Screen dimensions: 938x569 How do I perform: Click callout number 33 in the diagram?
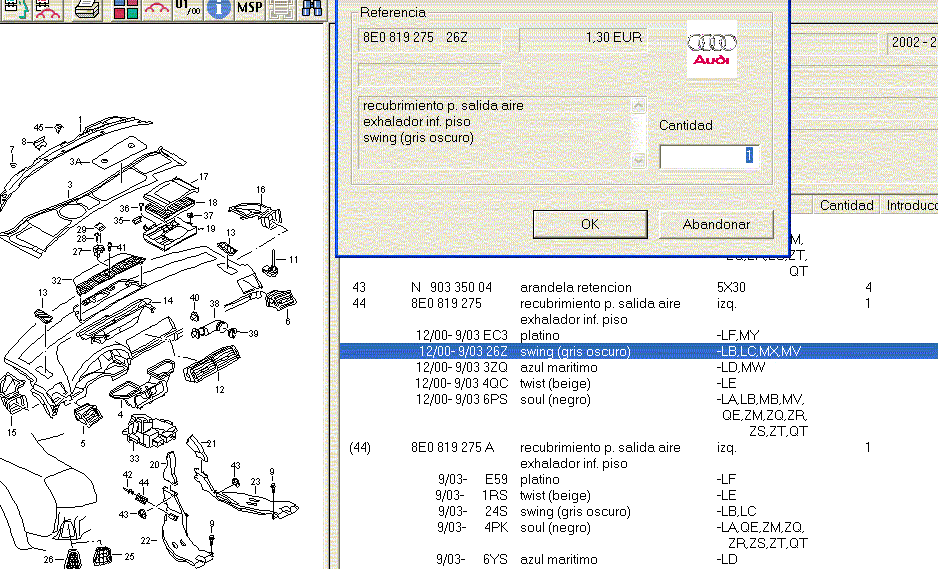click(x=135, y=459)
